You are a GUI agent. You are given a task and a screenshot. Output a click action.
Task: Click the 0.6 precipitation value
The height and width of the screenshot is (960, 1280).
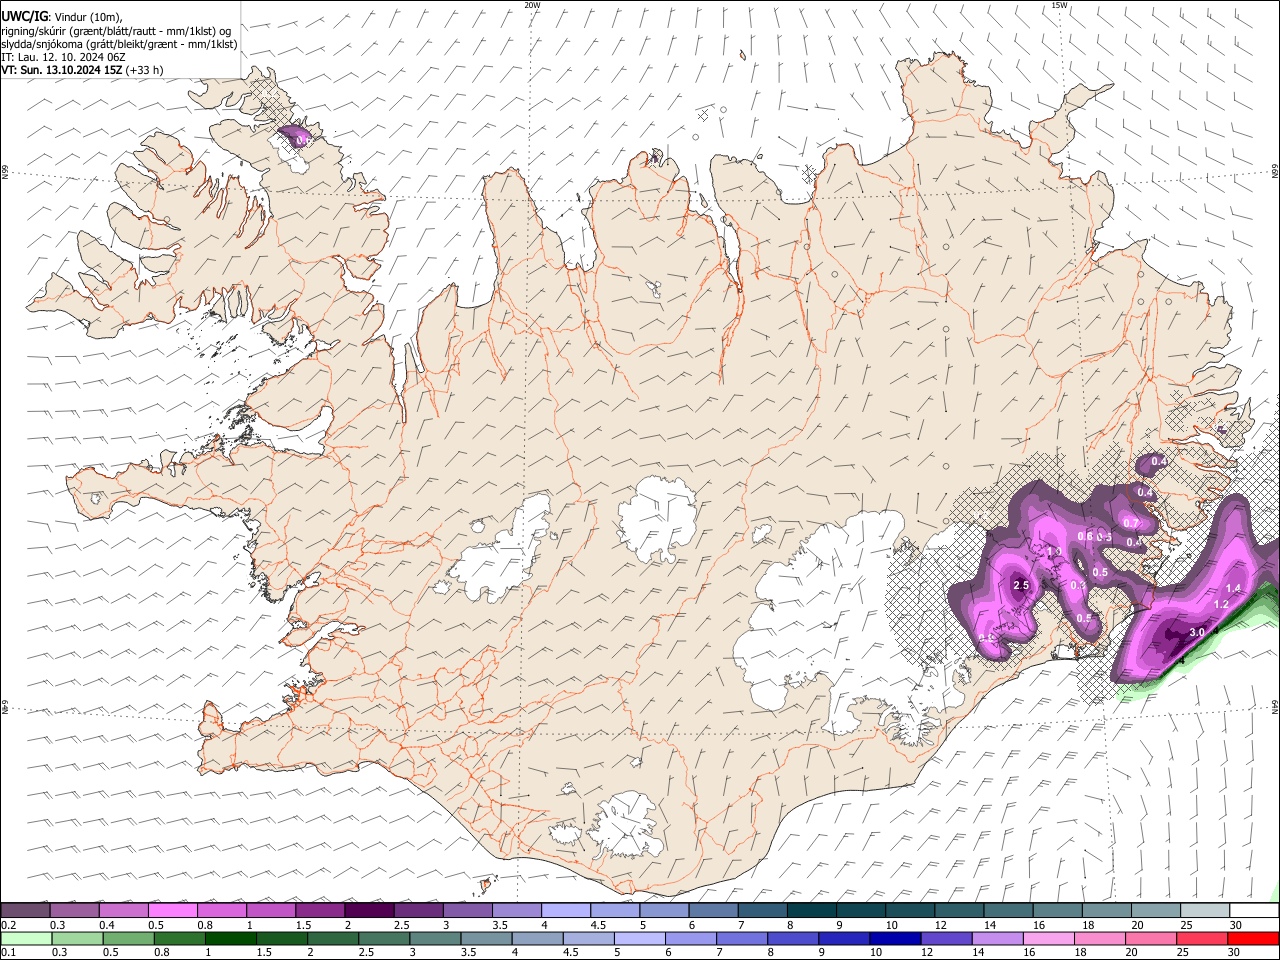[1085, 536]
